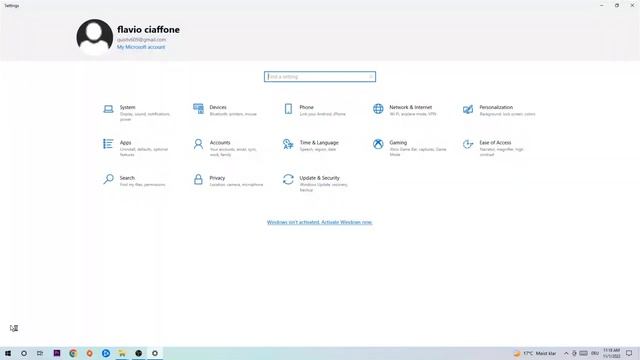Open Task View on the taskbar
Screen dimensions: 640x360
coord(40,353)
